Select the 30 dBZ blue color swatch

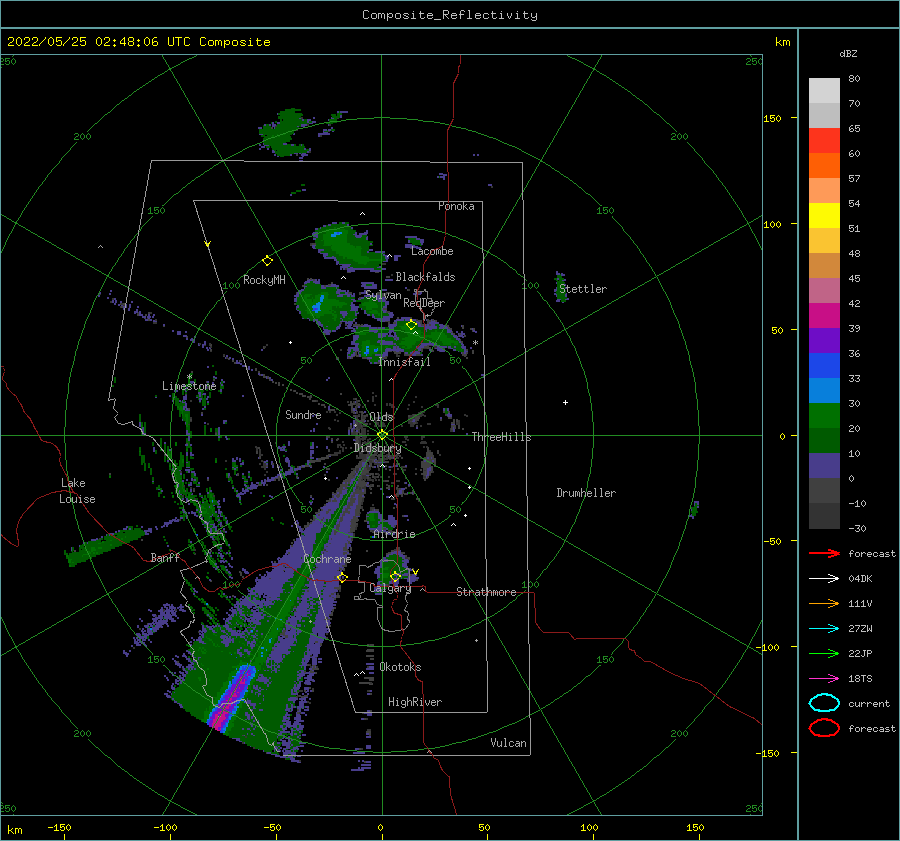(x=824, y=390)
